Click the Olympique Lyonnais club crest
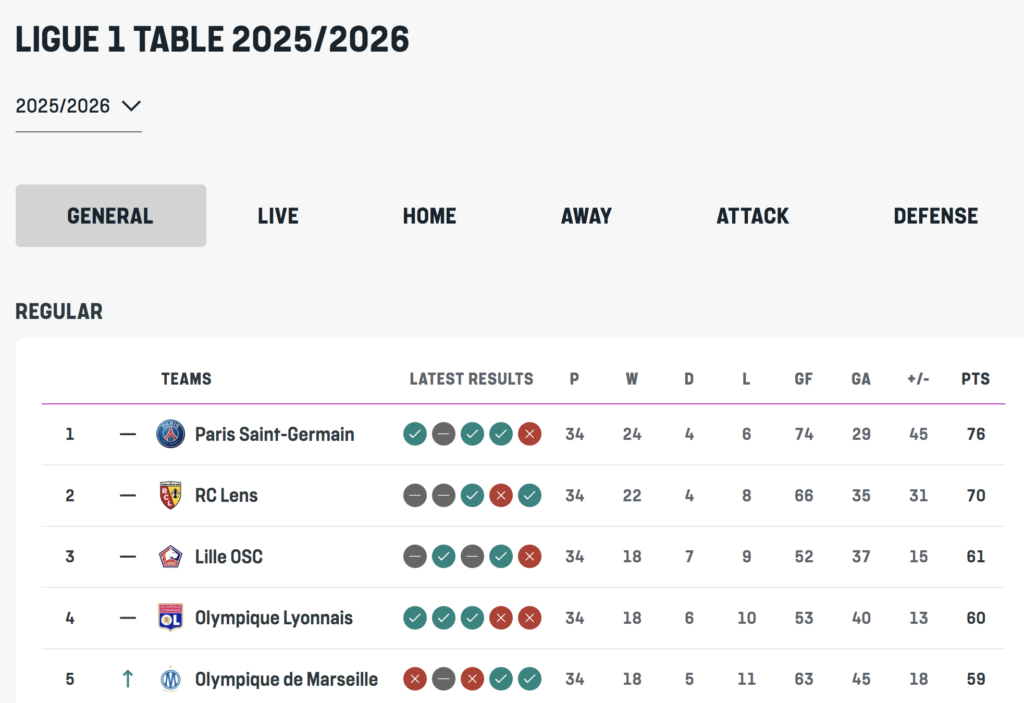 (x=170, y=617)
